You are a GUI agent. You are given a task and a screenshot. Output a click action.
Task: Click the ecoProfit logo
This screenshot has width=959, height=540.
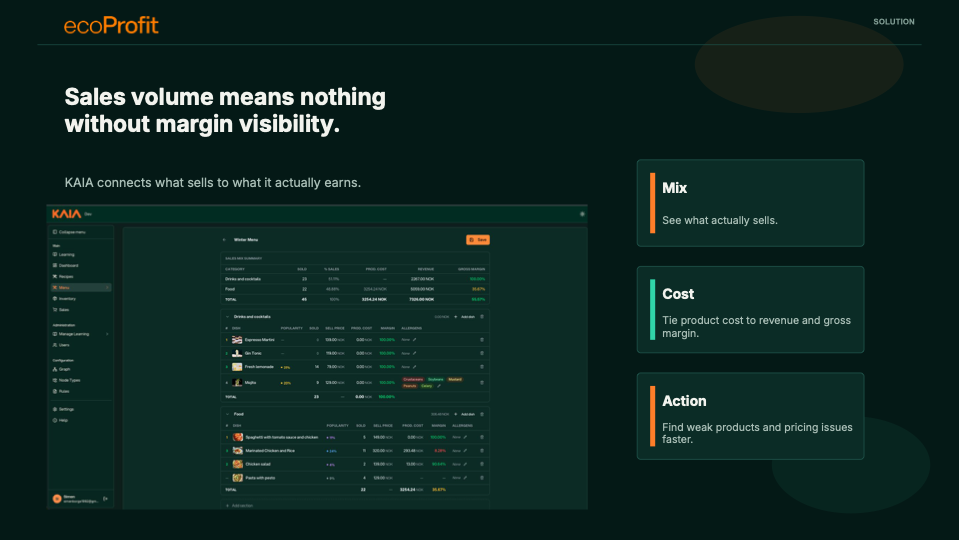pyautogui.click(x=111, y=25)
